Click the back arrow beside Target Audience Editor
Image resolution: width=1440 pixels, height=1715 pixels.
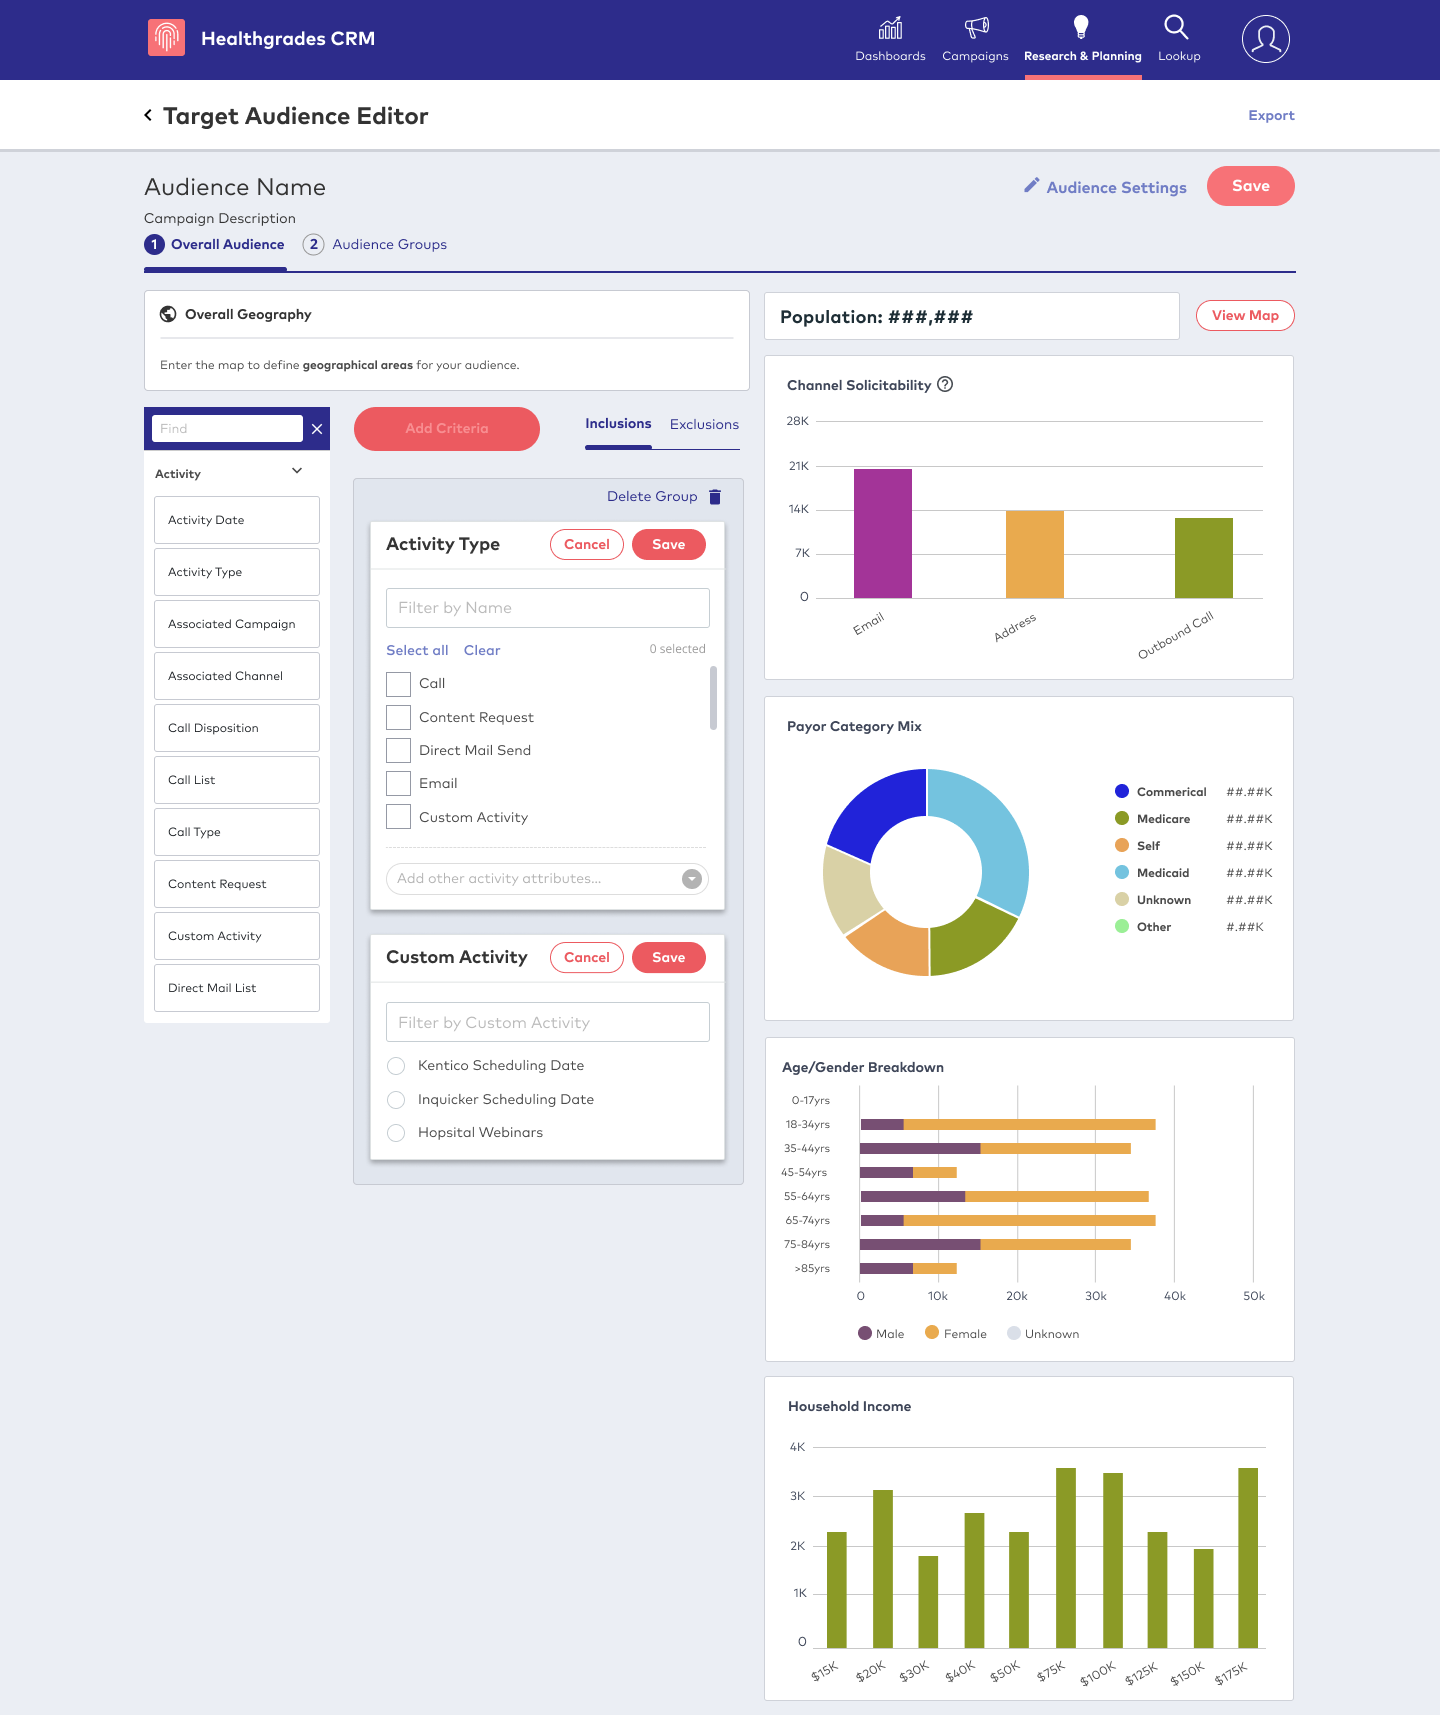[x=148, y=115]
